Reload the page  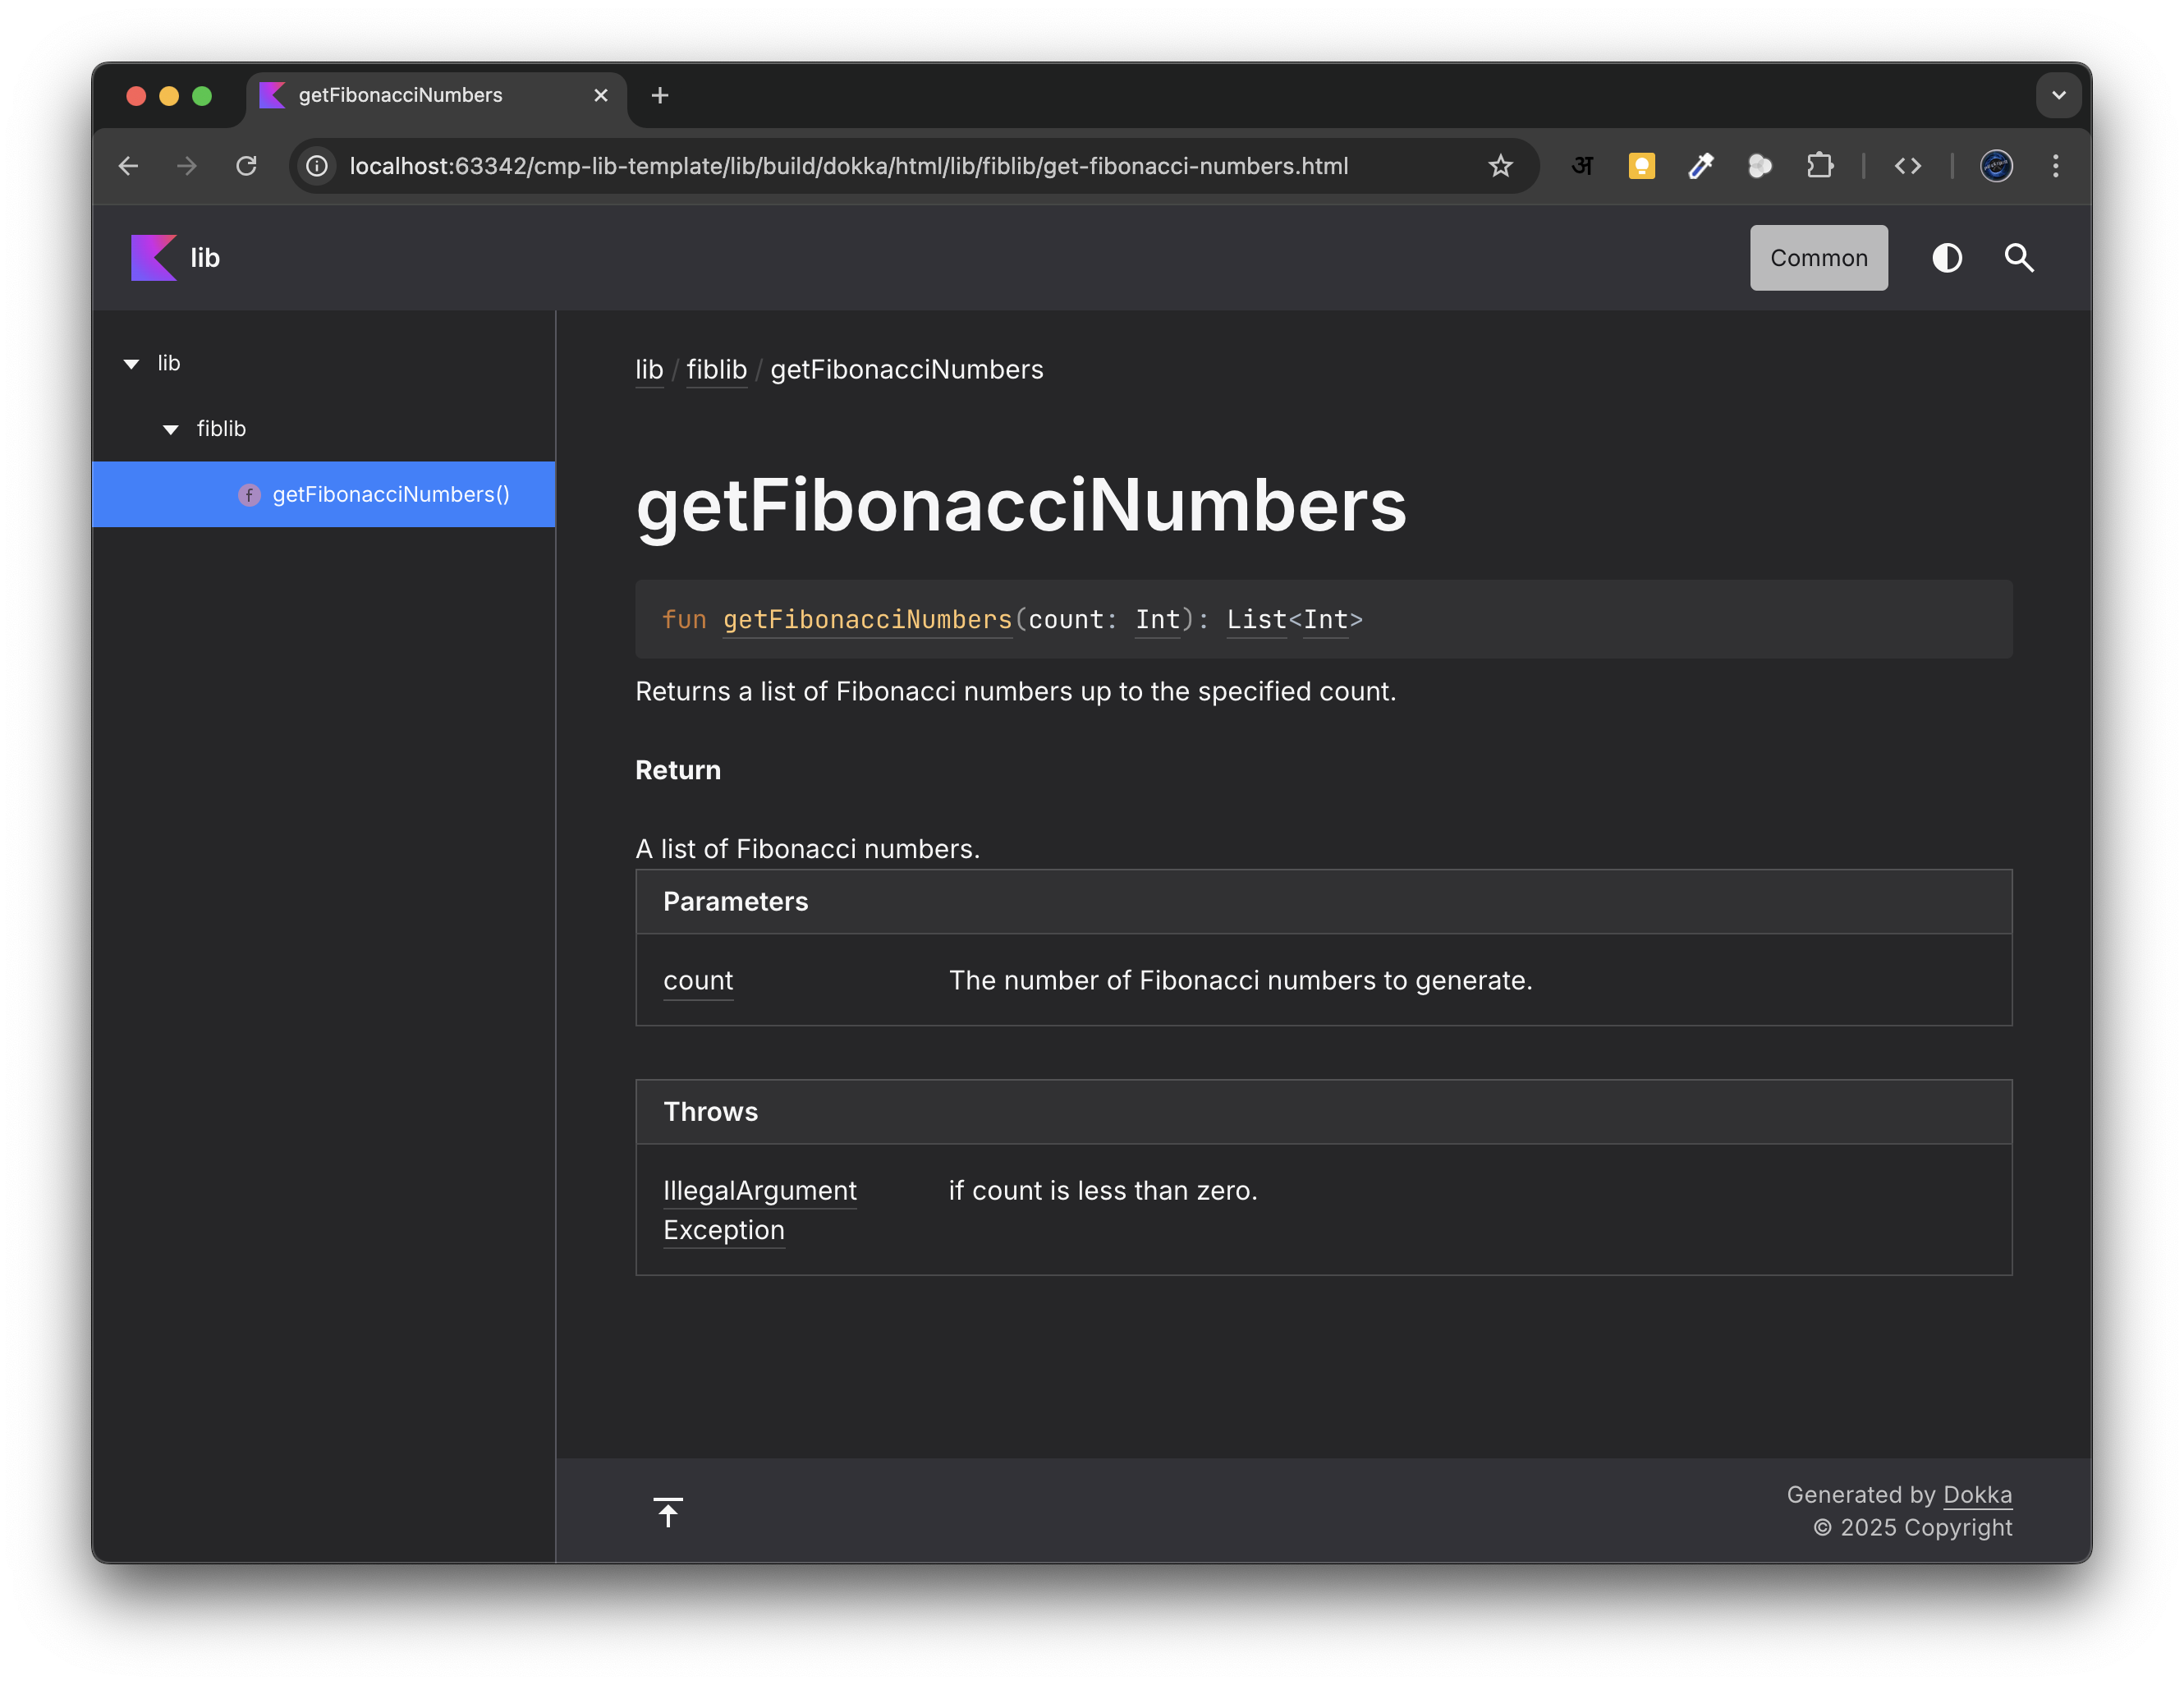pyautogui.click(x=247, y=166)
